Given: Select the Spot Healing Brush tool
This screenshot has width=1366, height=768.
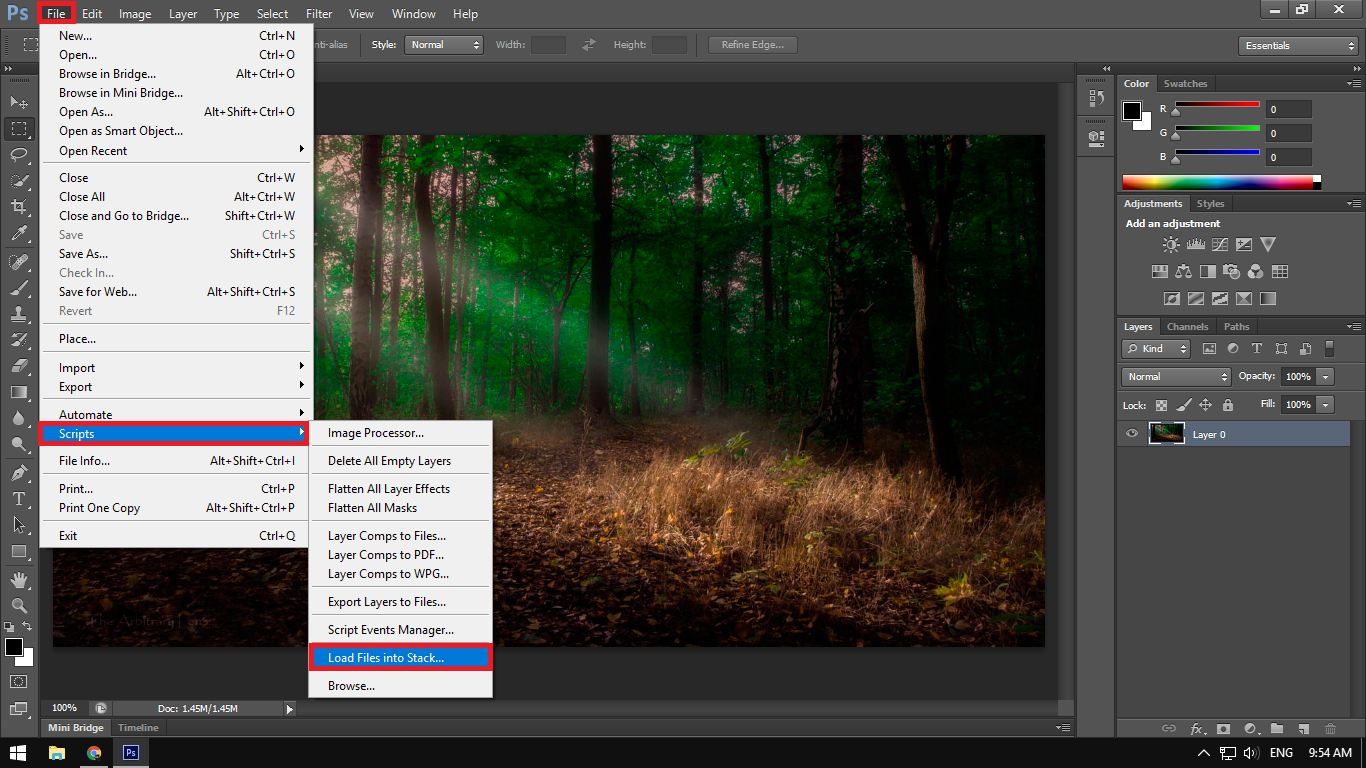Looking at the screenshot, I should click(x=19, y=262).
